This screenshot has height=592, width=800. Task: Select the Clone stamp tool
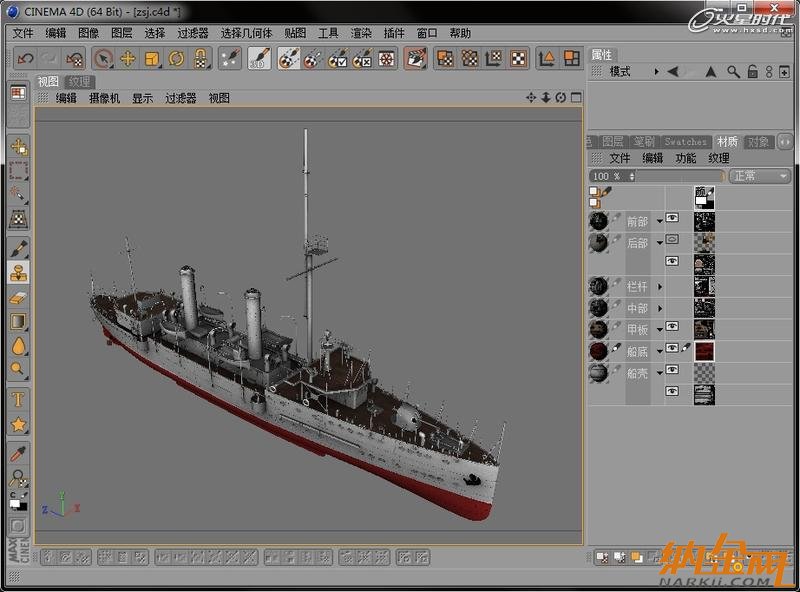pyautogui.click(x=18, y=272)
